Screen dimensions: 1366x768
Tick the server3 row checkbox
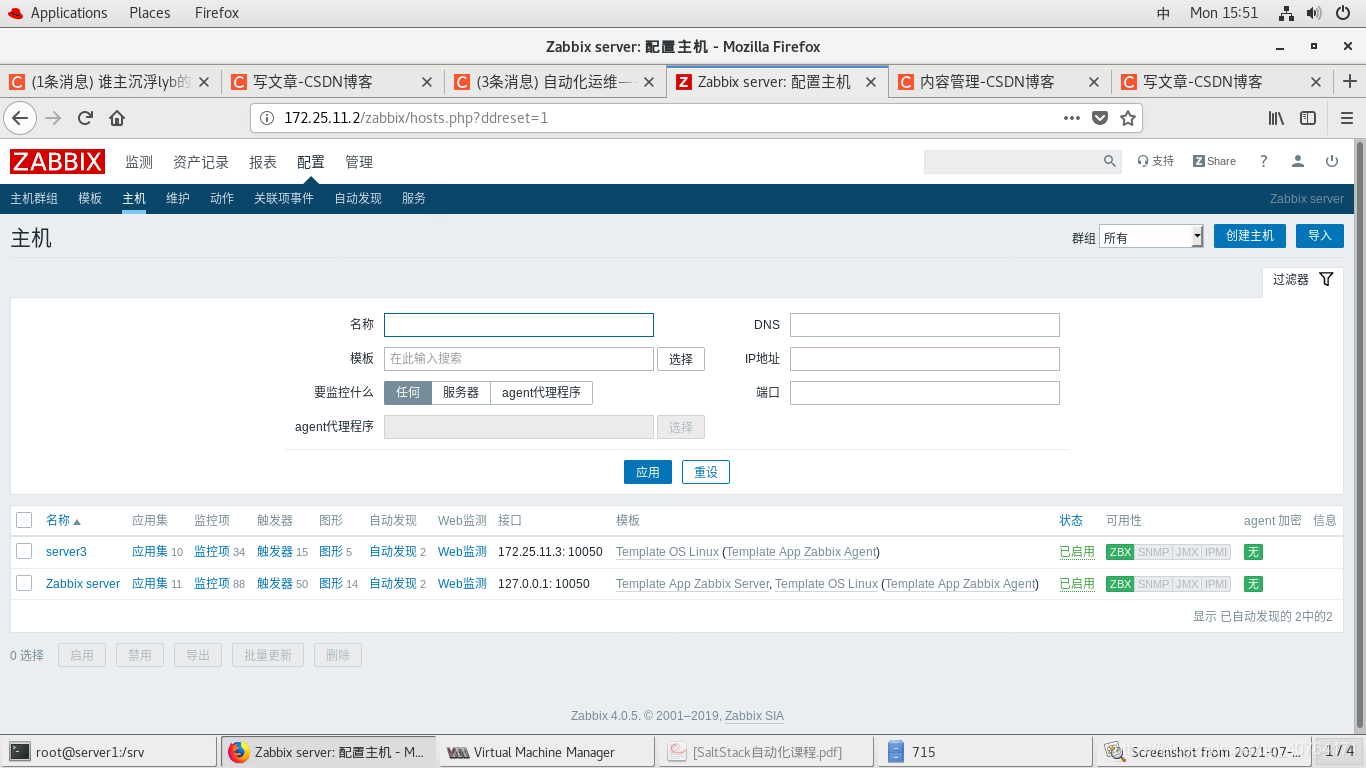coord(24,551)
